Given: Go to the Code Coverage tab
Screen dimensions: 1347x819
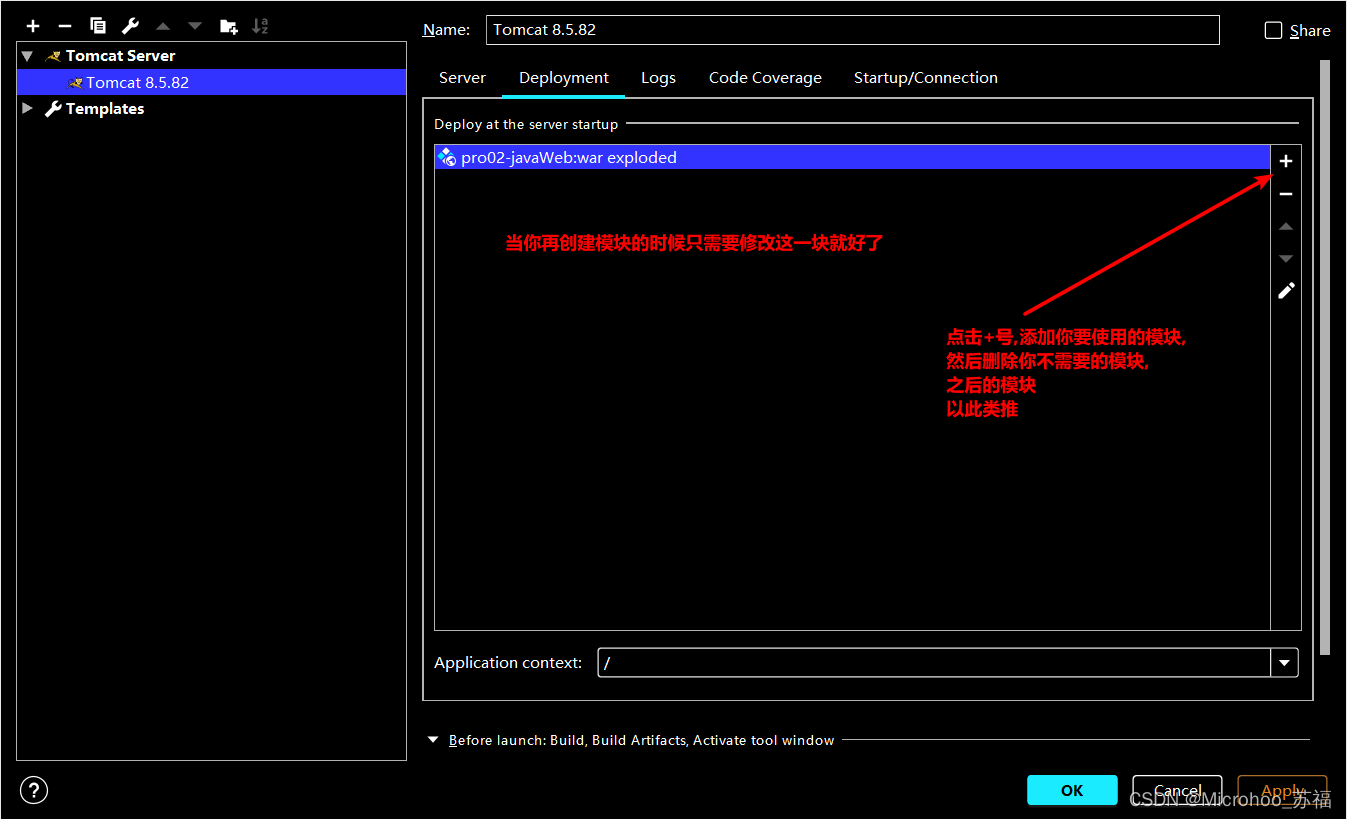Looking at the screenshot, I should point(765,78).
